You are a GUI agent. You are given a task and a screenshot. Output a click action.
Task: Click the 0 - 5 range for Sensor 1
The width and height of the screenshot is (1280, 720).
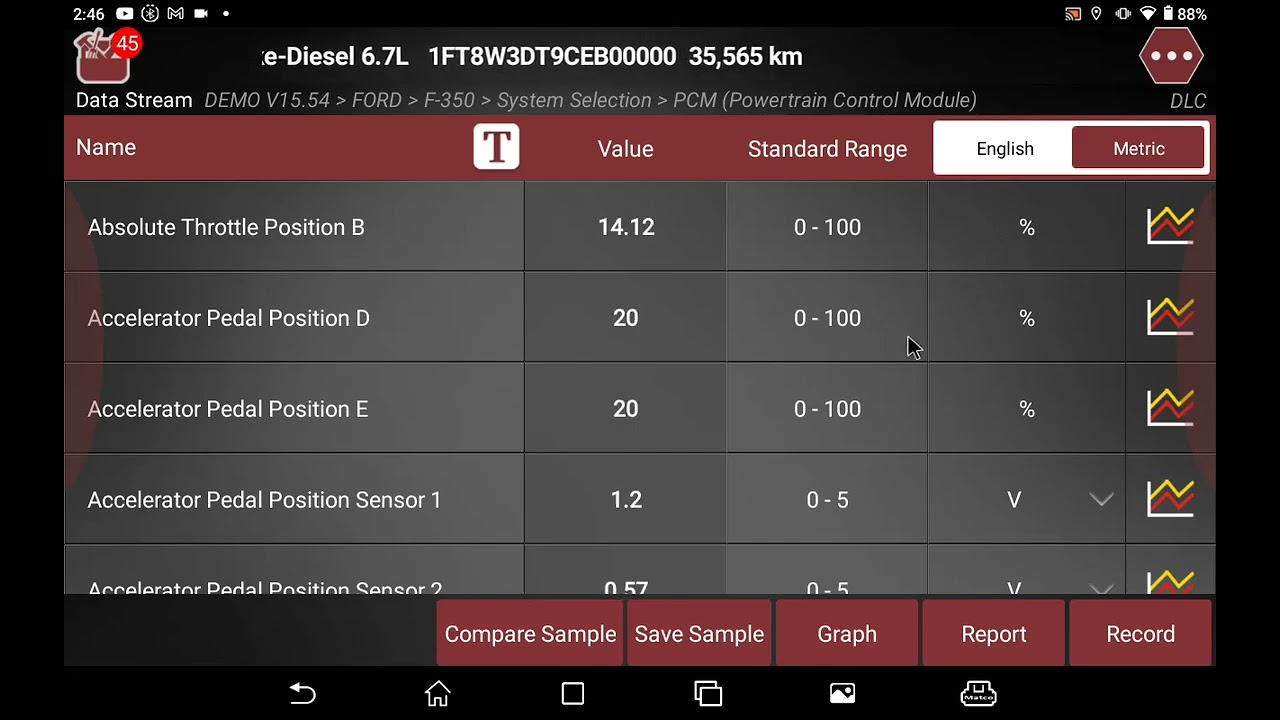[827, 500]
